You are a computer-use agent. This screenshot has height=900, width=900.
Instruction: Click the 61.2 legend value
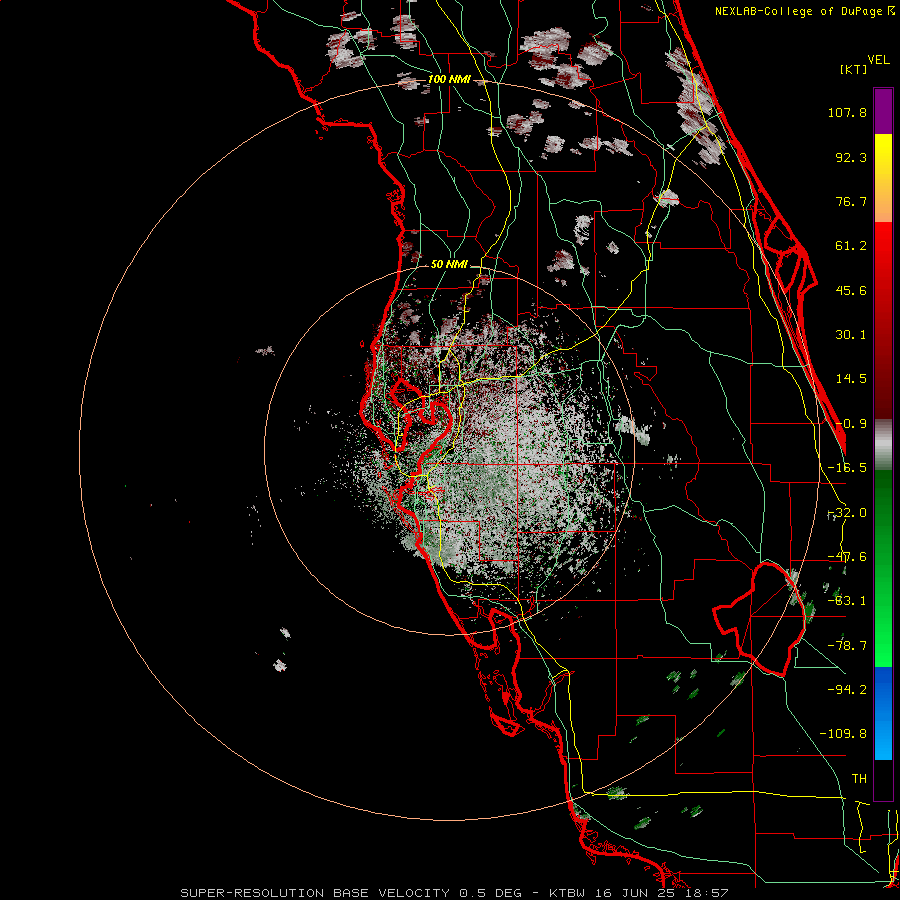coord(851,246)
